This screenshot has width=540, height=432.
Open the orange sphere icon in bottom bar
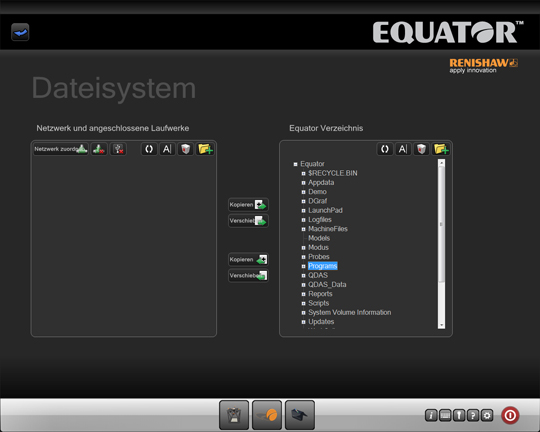click(267, 415)
